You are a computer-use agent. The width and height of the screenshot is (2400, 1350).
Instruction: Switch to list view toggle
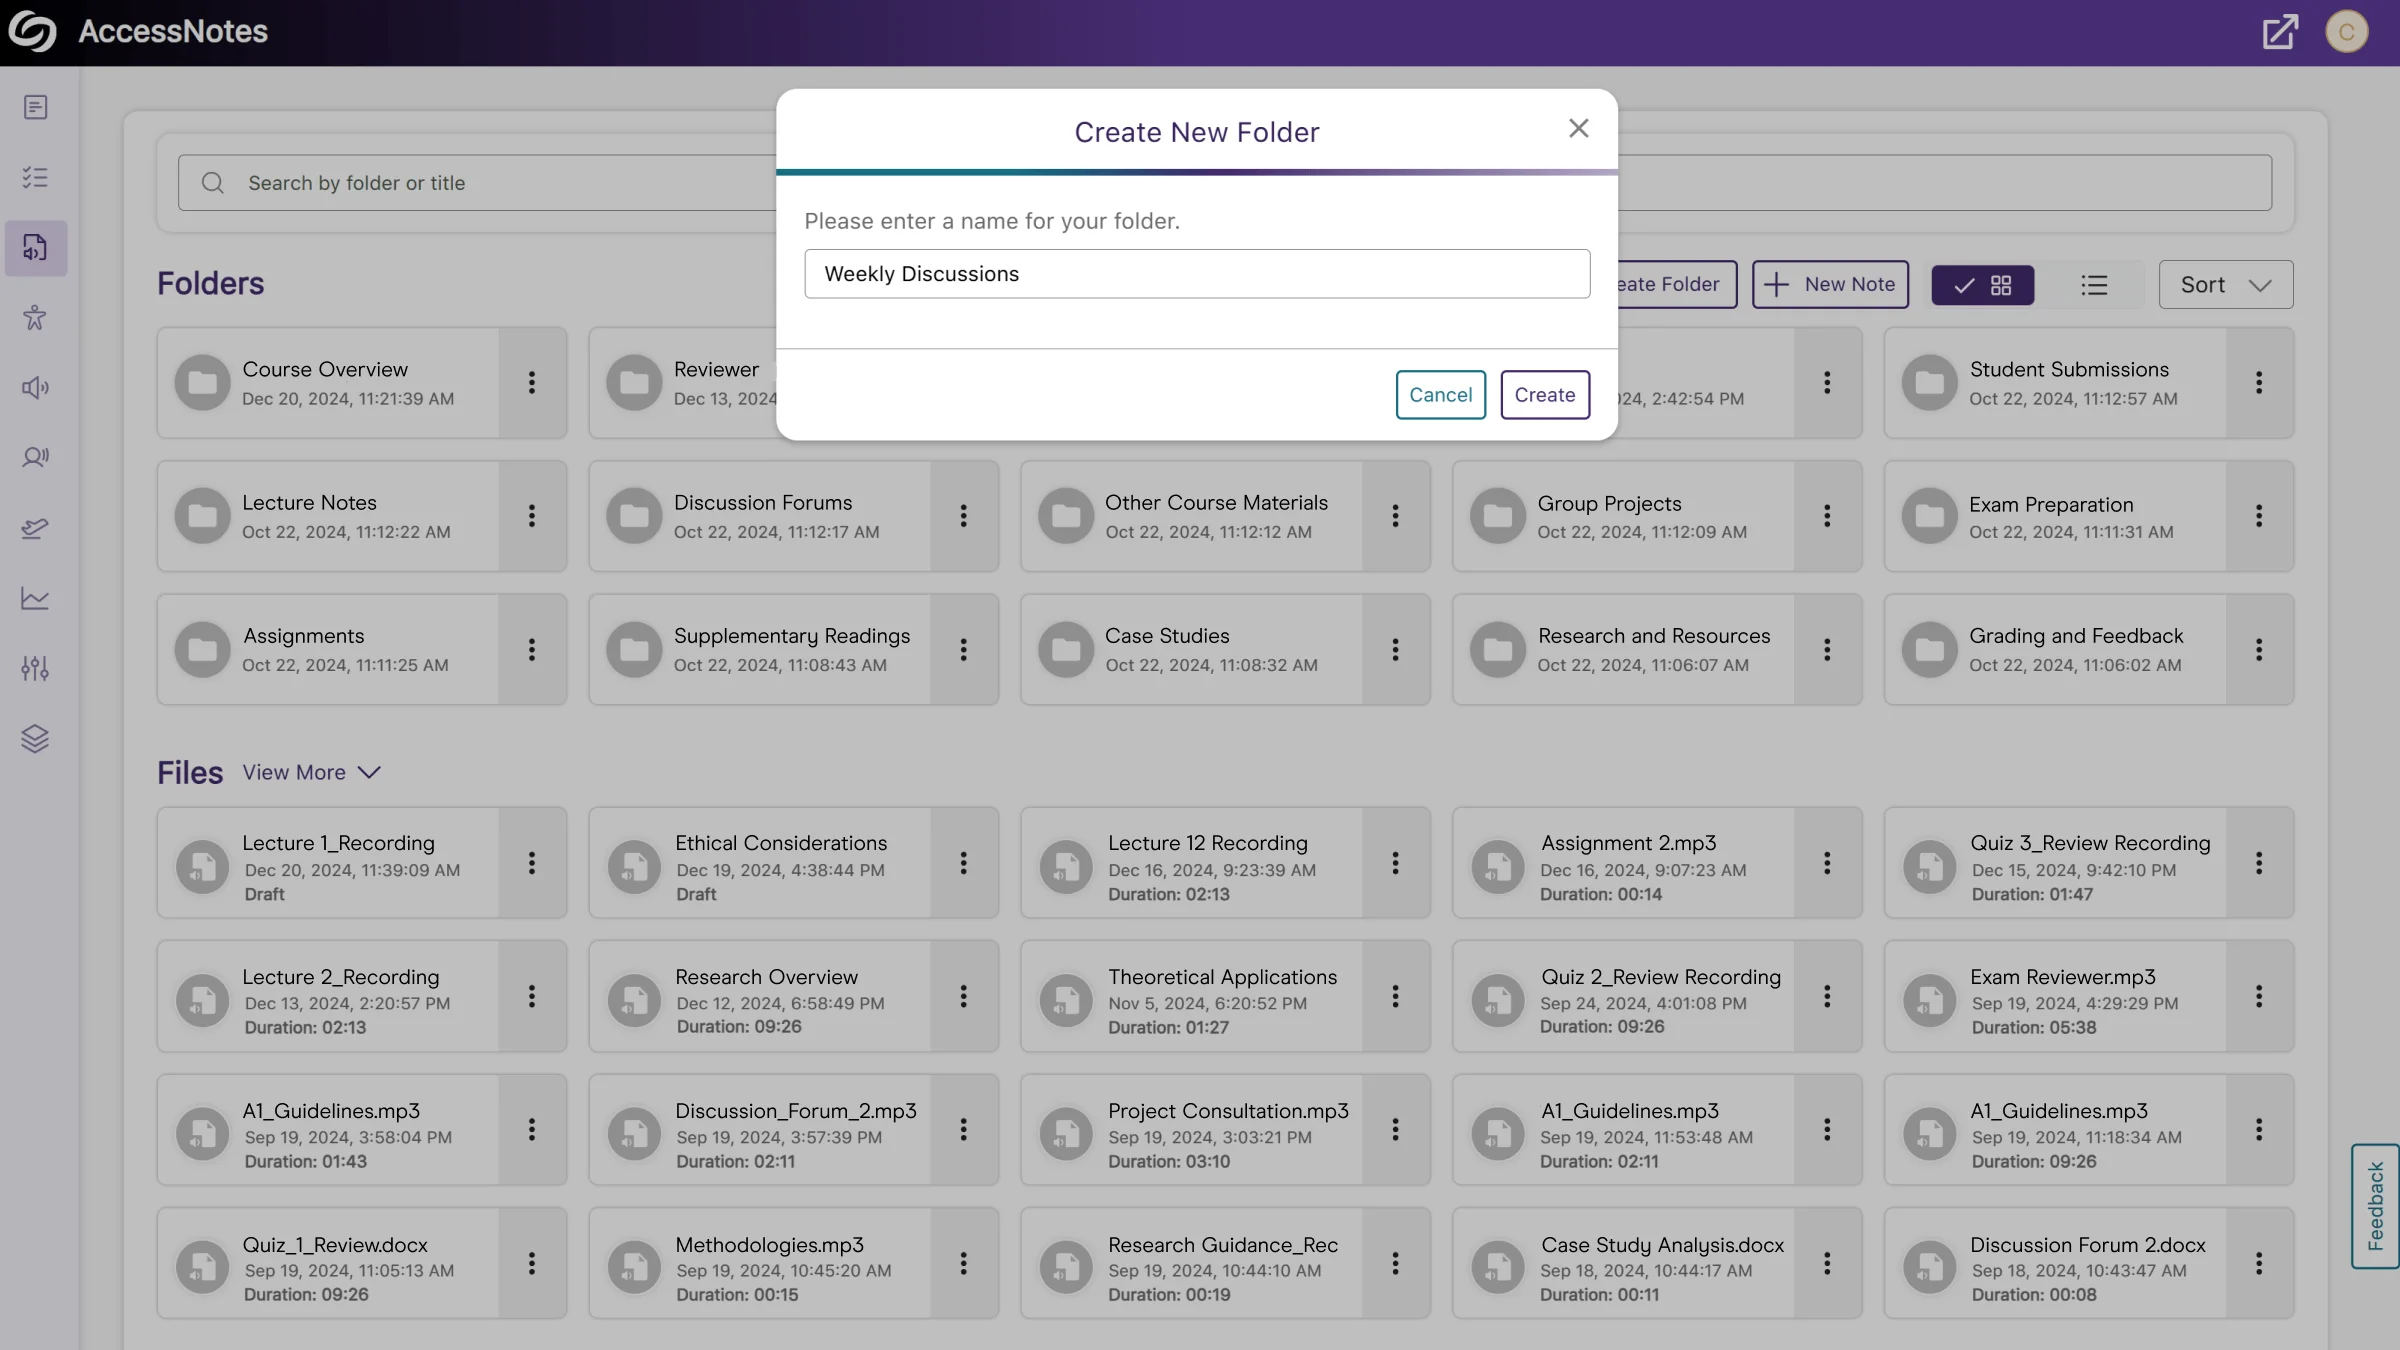pyautogui.click(x=2094, y=285)
